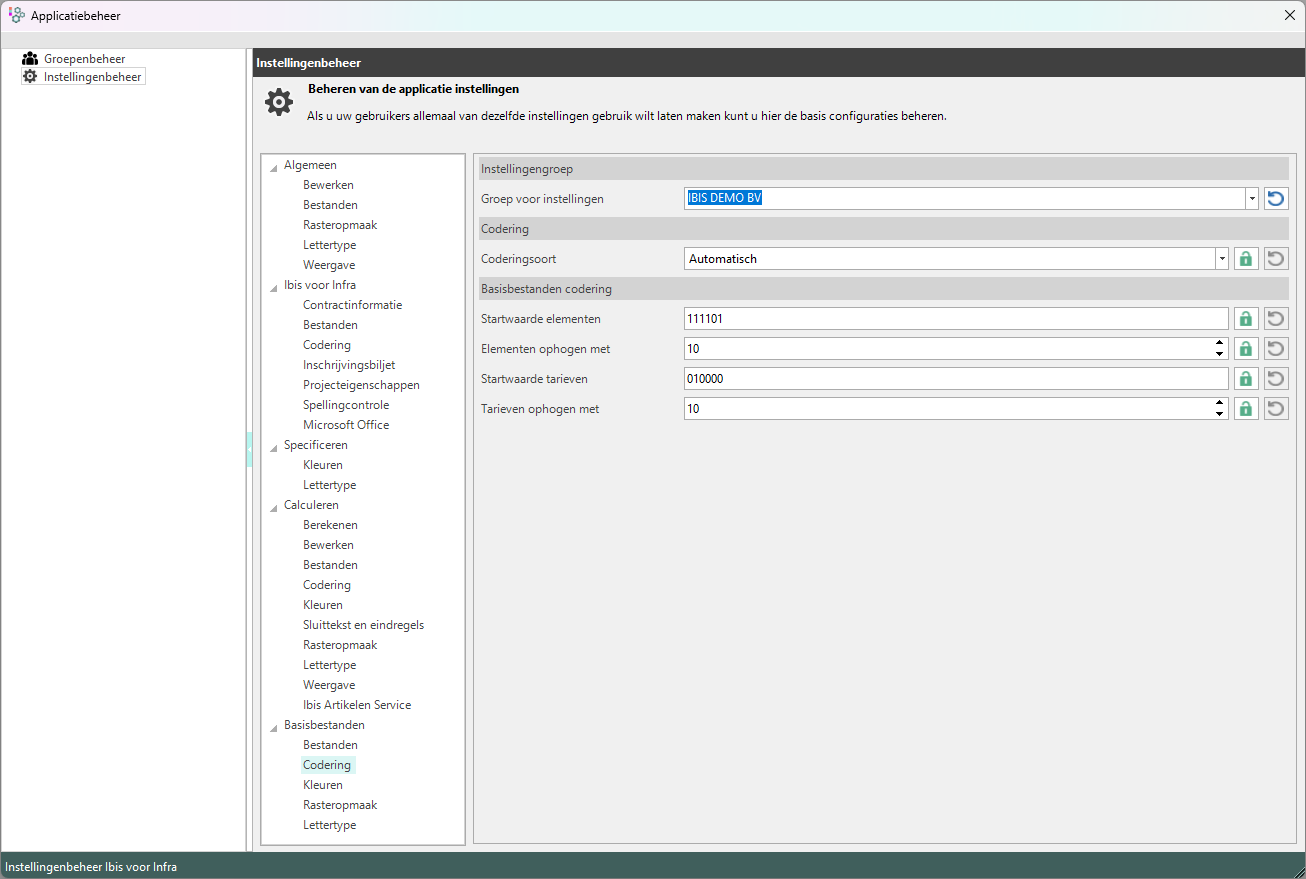
Task: Toggle the lock for Coderingsoort
Action: click(1245, 259)
